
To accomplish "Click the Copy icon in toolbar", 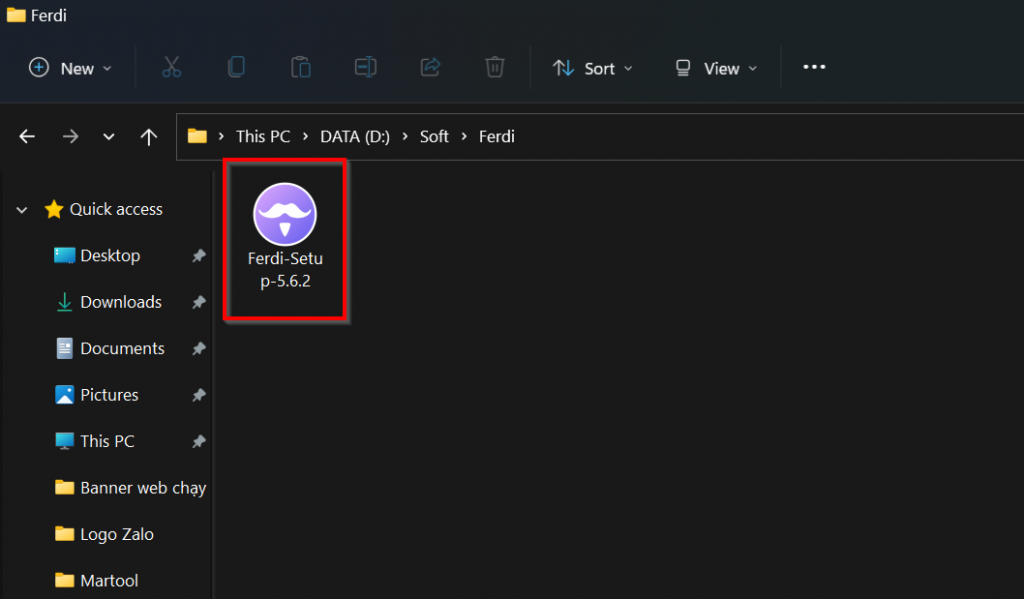I will [x=236, y=67].
